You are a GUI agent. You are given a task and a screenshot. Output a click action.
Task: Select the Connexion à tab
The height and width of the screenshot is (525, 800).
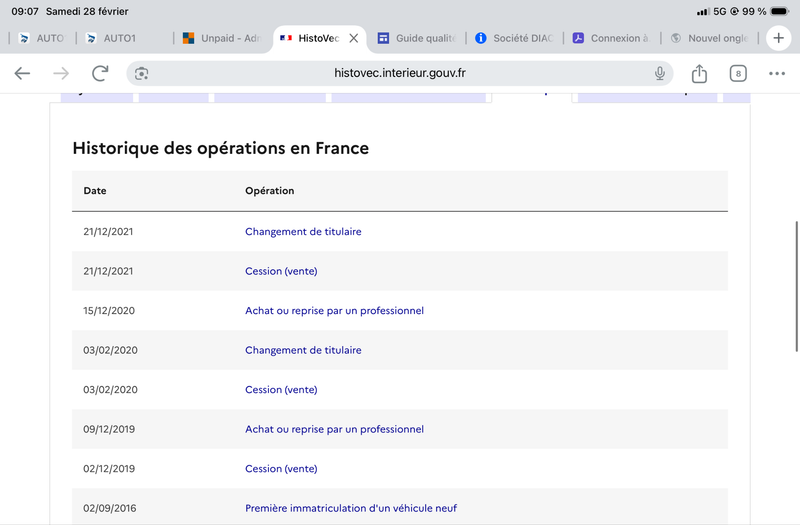point(610,38)
